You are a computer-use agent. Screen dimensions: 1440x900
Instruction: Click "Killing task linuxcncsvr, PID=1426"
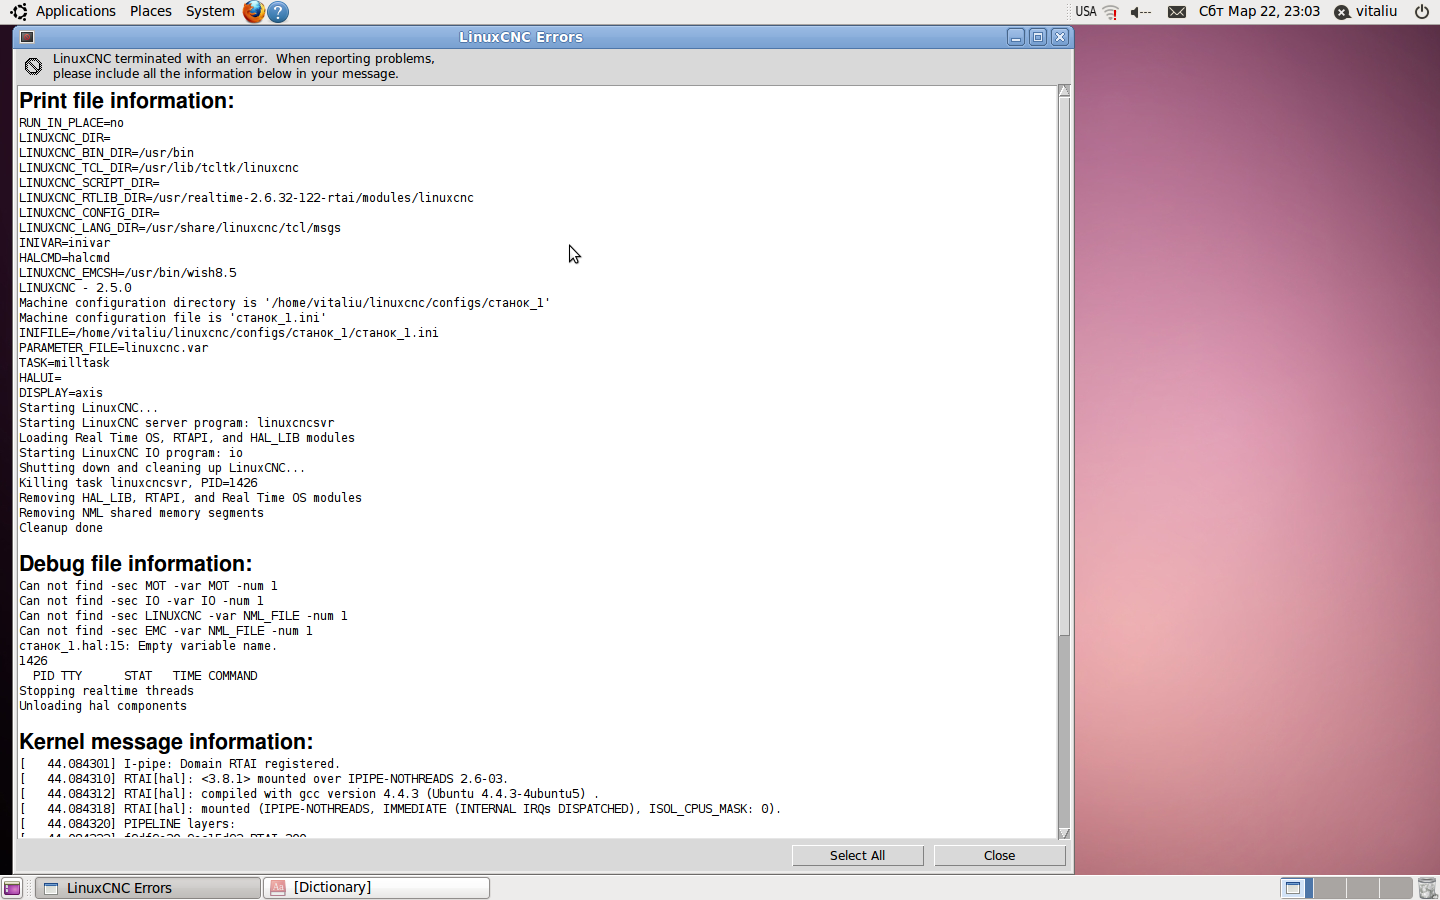[138, 483]
